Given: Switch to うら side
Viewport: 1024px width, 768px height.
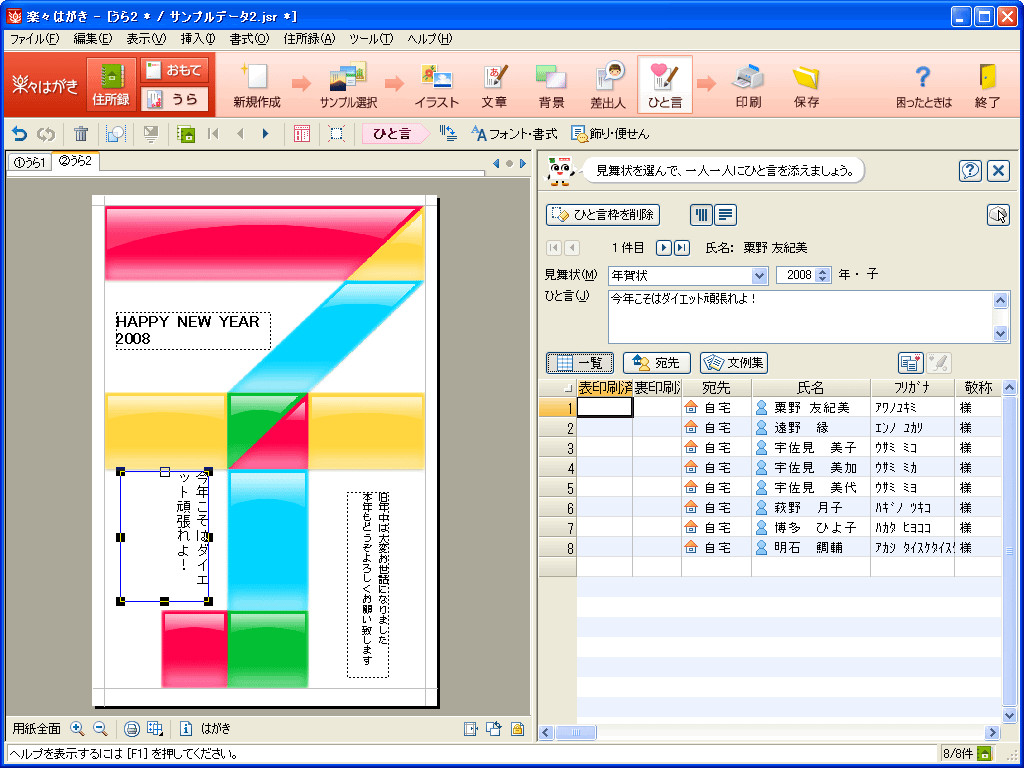Looking at the screenshot, I should 174,99.
